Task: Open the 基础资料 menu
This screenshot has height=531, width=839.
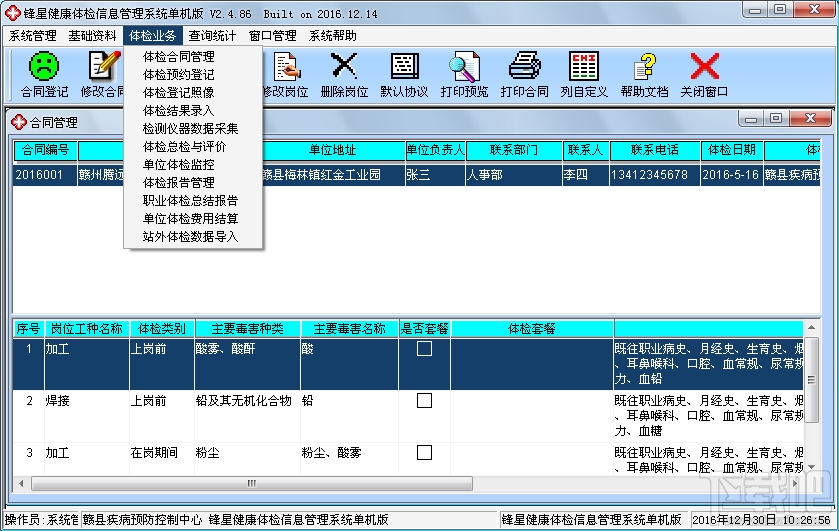Action: (93, 36)
